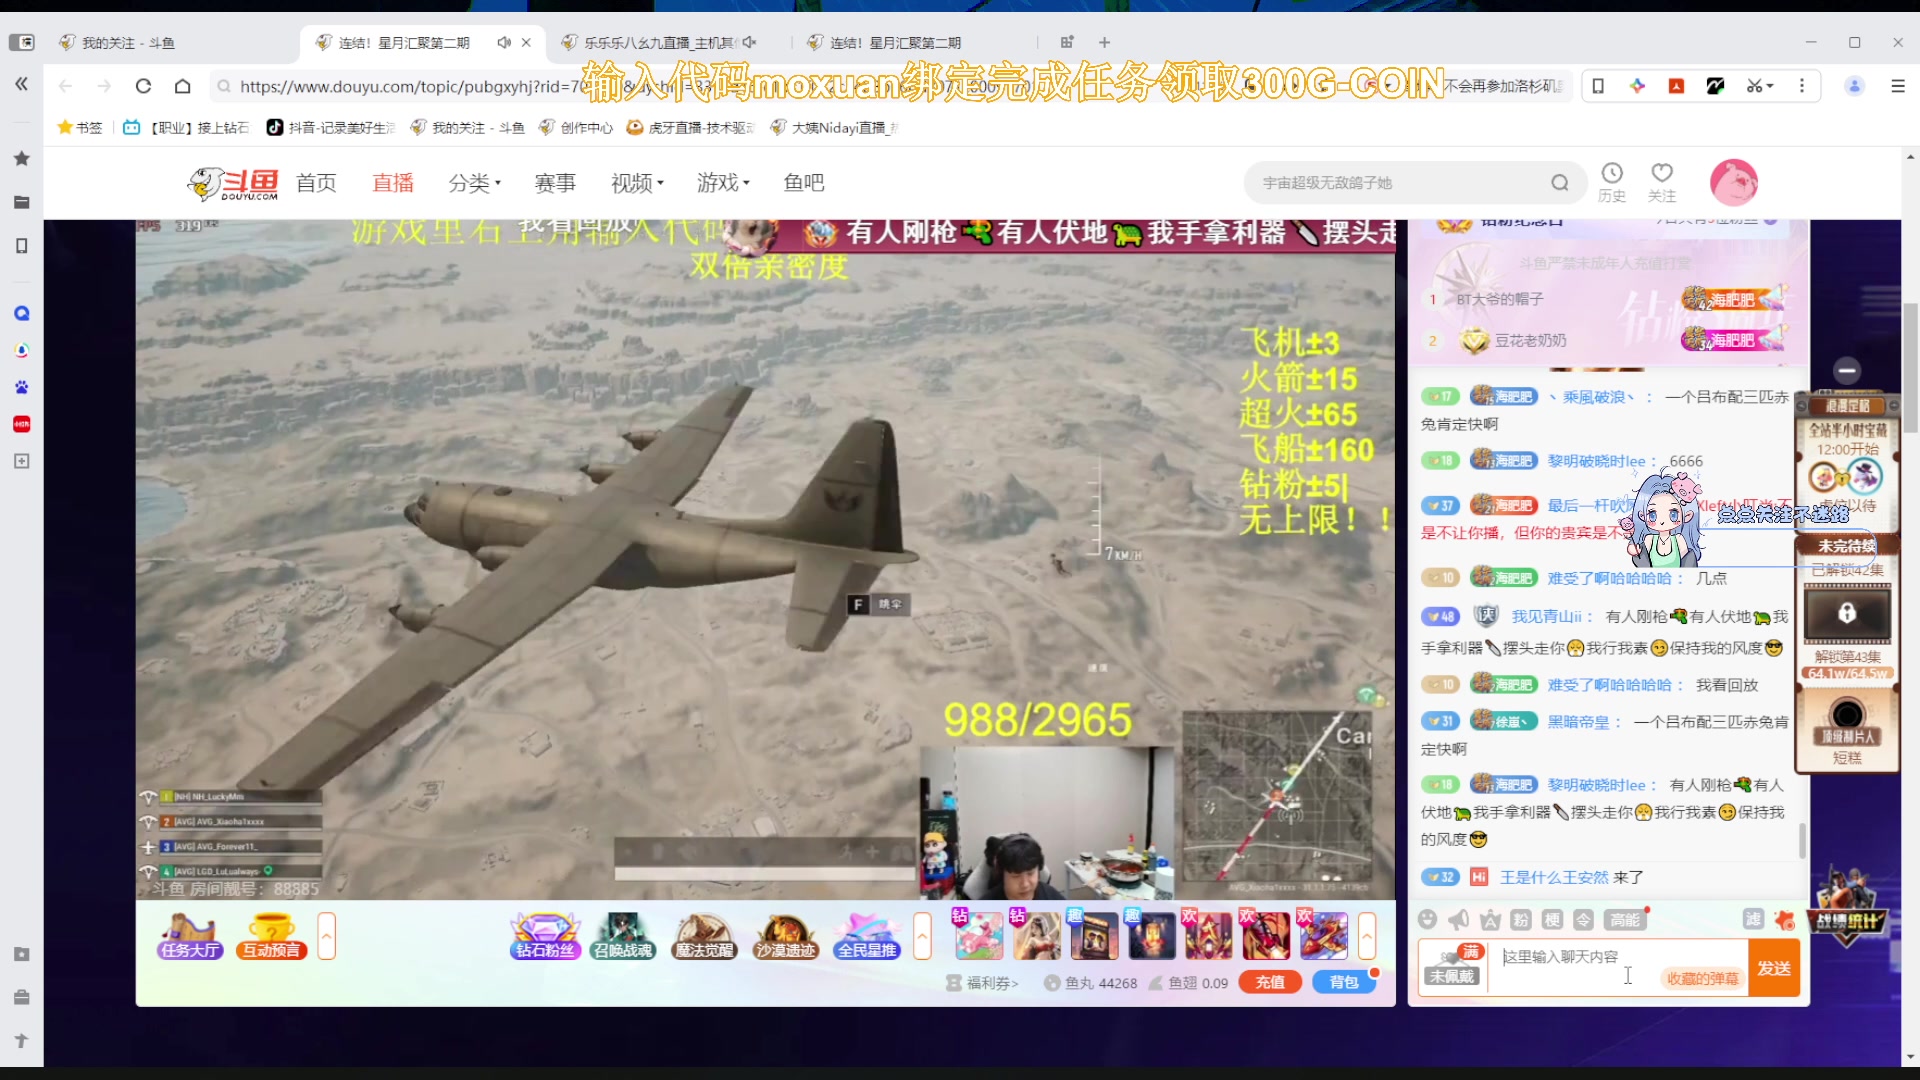Screen dimensions: 1920x1080
Task: Open the 钻石粉丝 diamond fan icon
Action: pyautogui.click(x=545, y=937)
